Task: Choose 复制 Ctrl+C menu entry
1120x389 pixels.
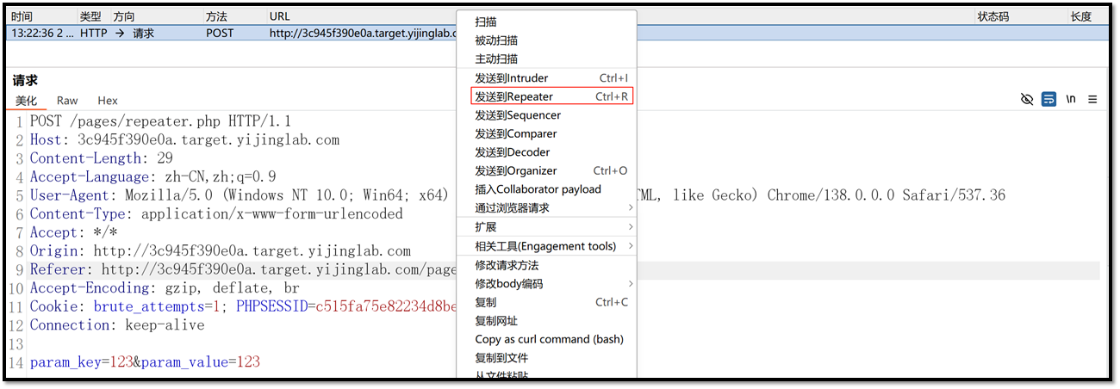Action: [546, 303]
